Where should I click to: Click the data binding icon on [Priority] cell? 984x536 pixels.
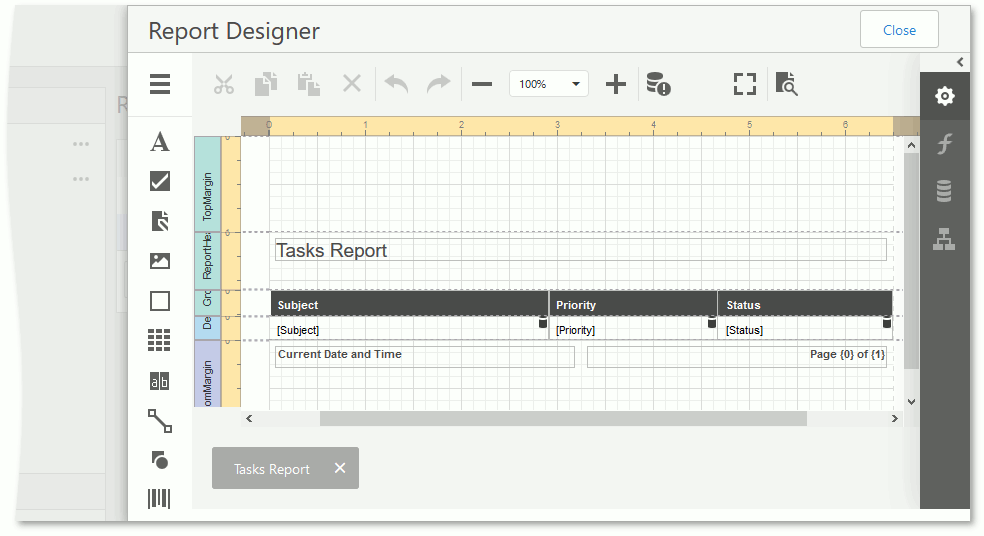[x=712, y=323]
